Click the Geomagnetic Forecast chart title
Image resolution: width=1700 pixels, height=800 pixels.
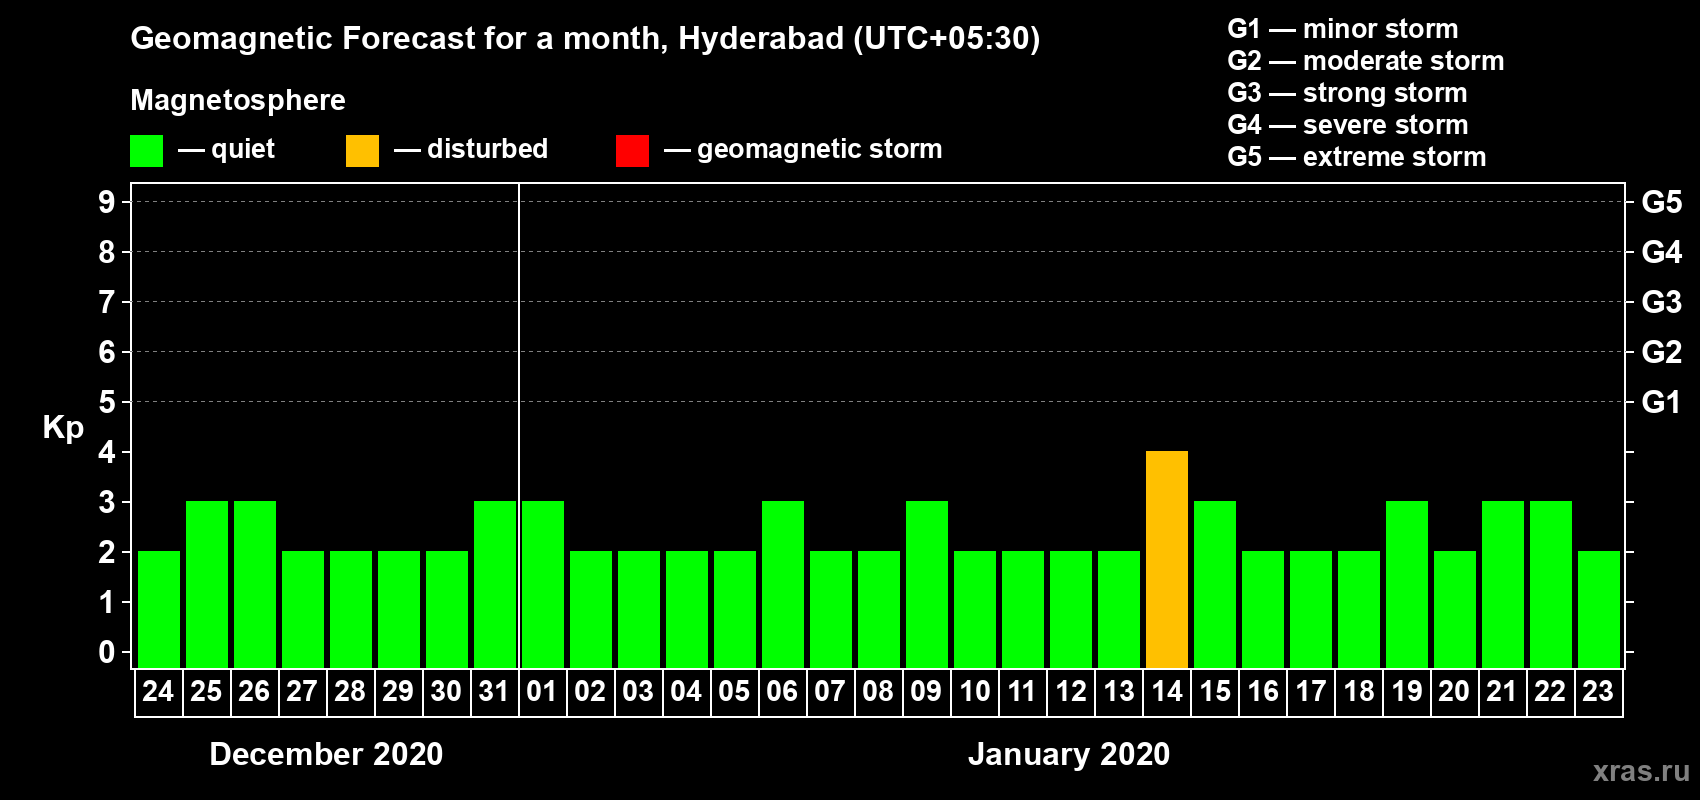pos(585,39)
